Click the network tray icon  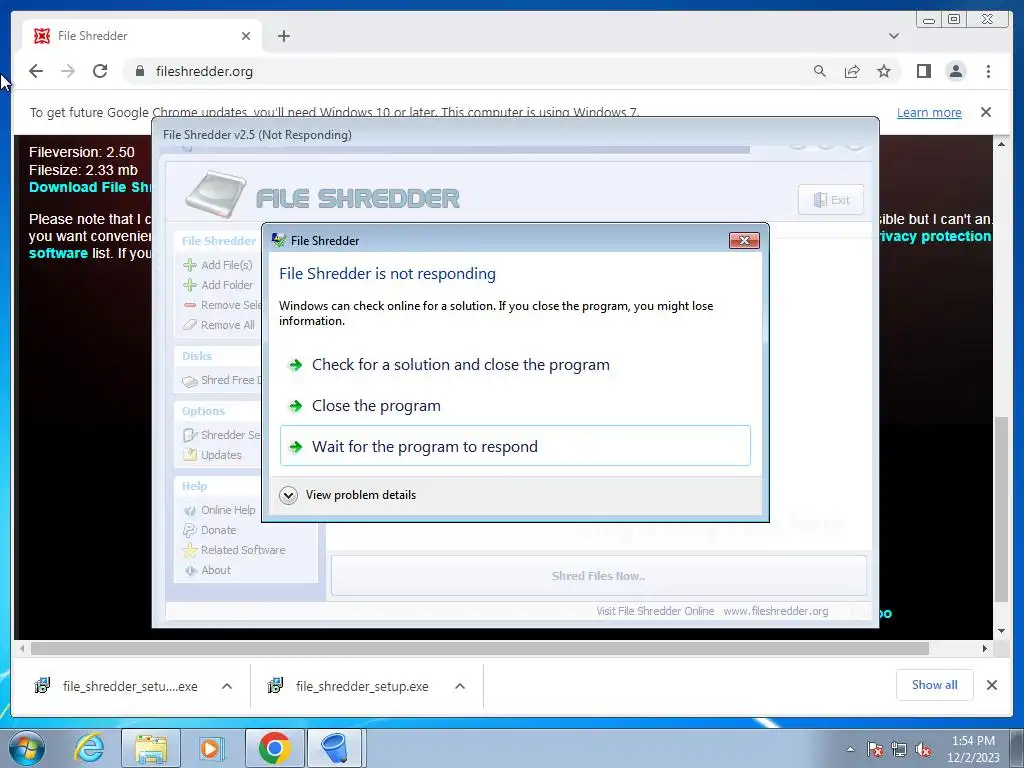coord(899,749)
